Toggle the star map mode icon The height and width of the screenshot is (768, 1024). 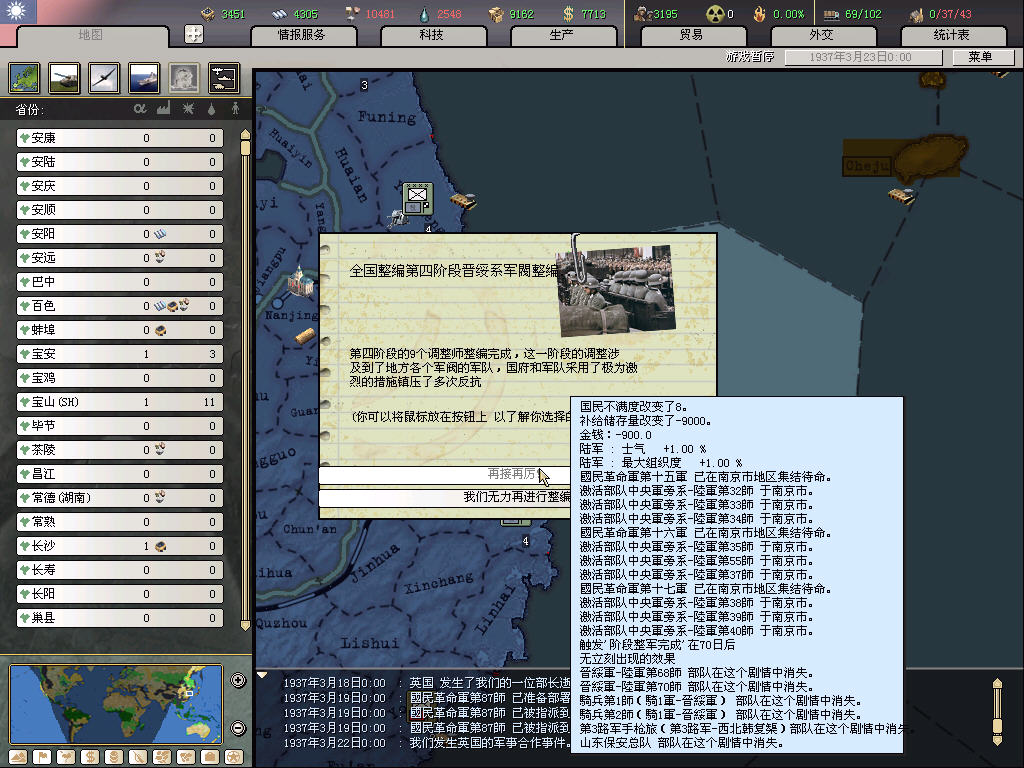tap(233, 756)
